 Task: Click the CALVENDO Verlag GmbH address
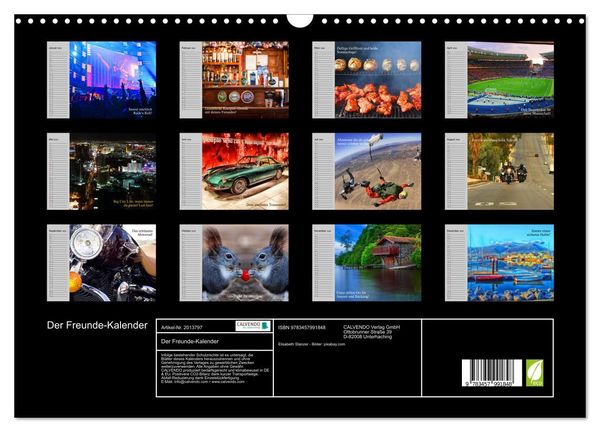[x=372, y=332]
